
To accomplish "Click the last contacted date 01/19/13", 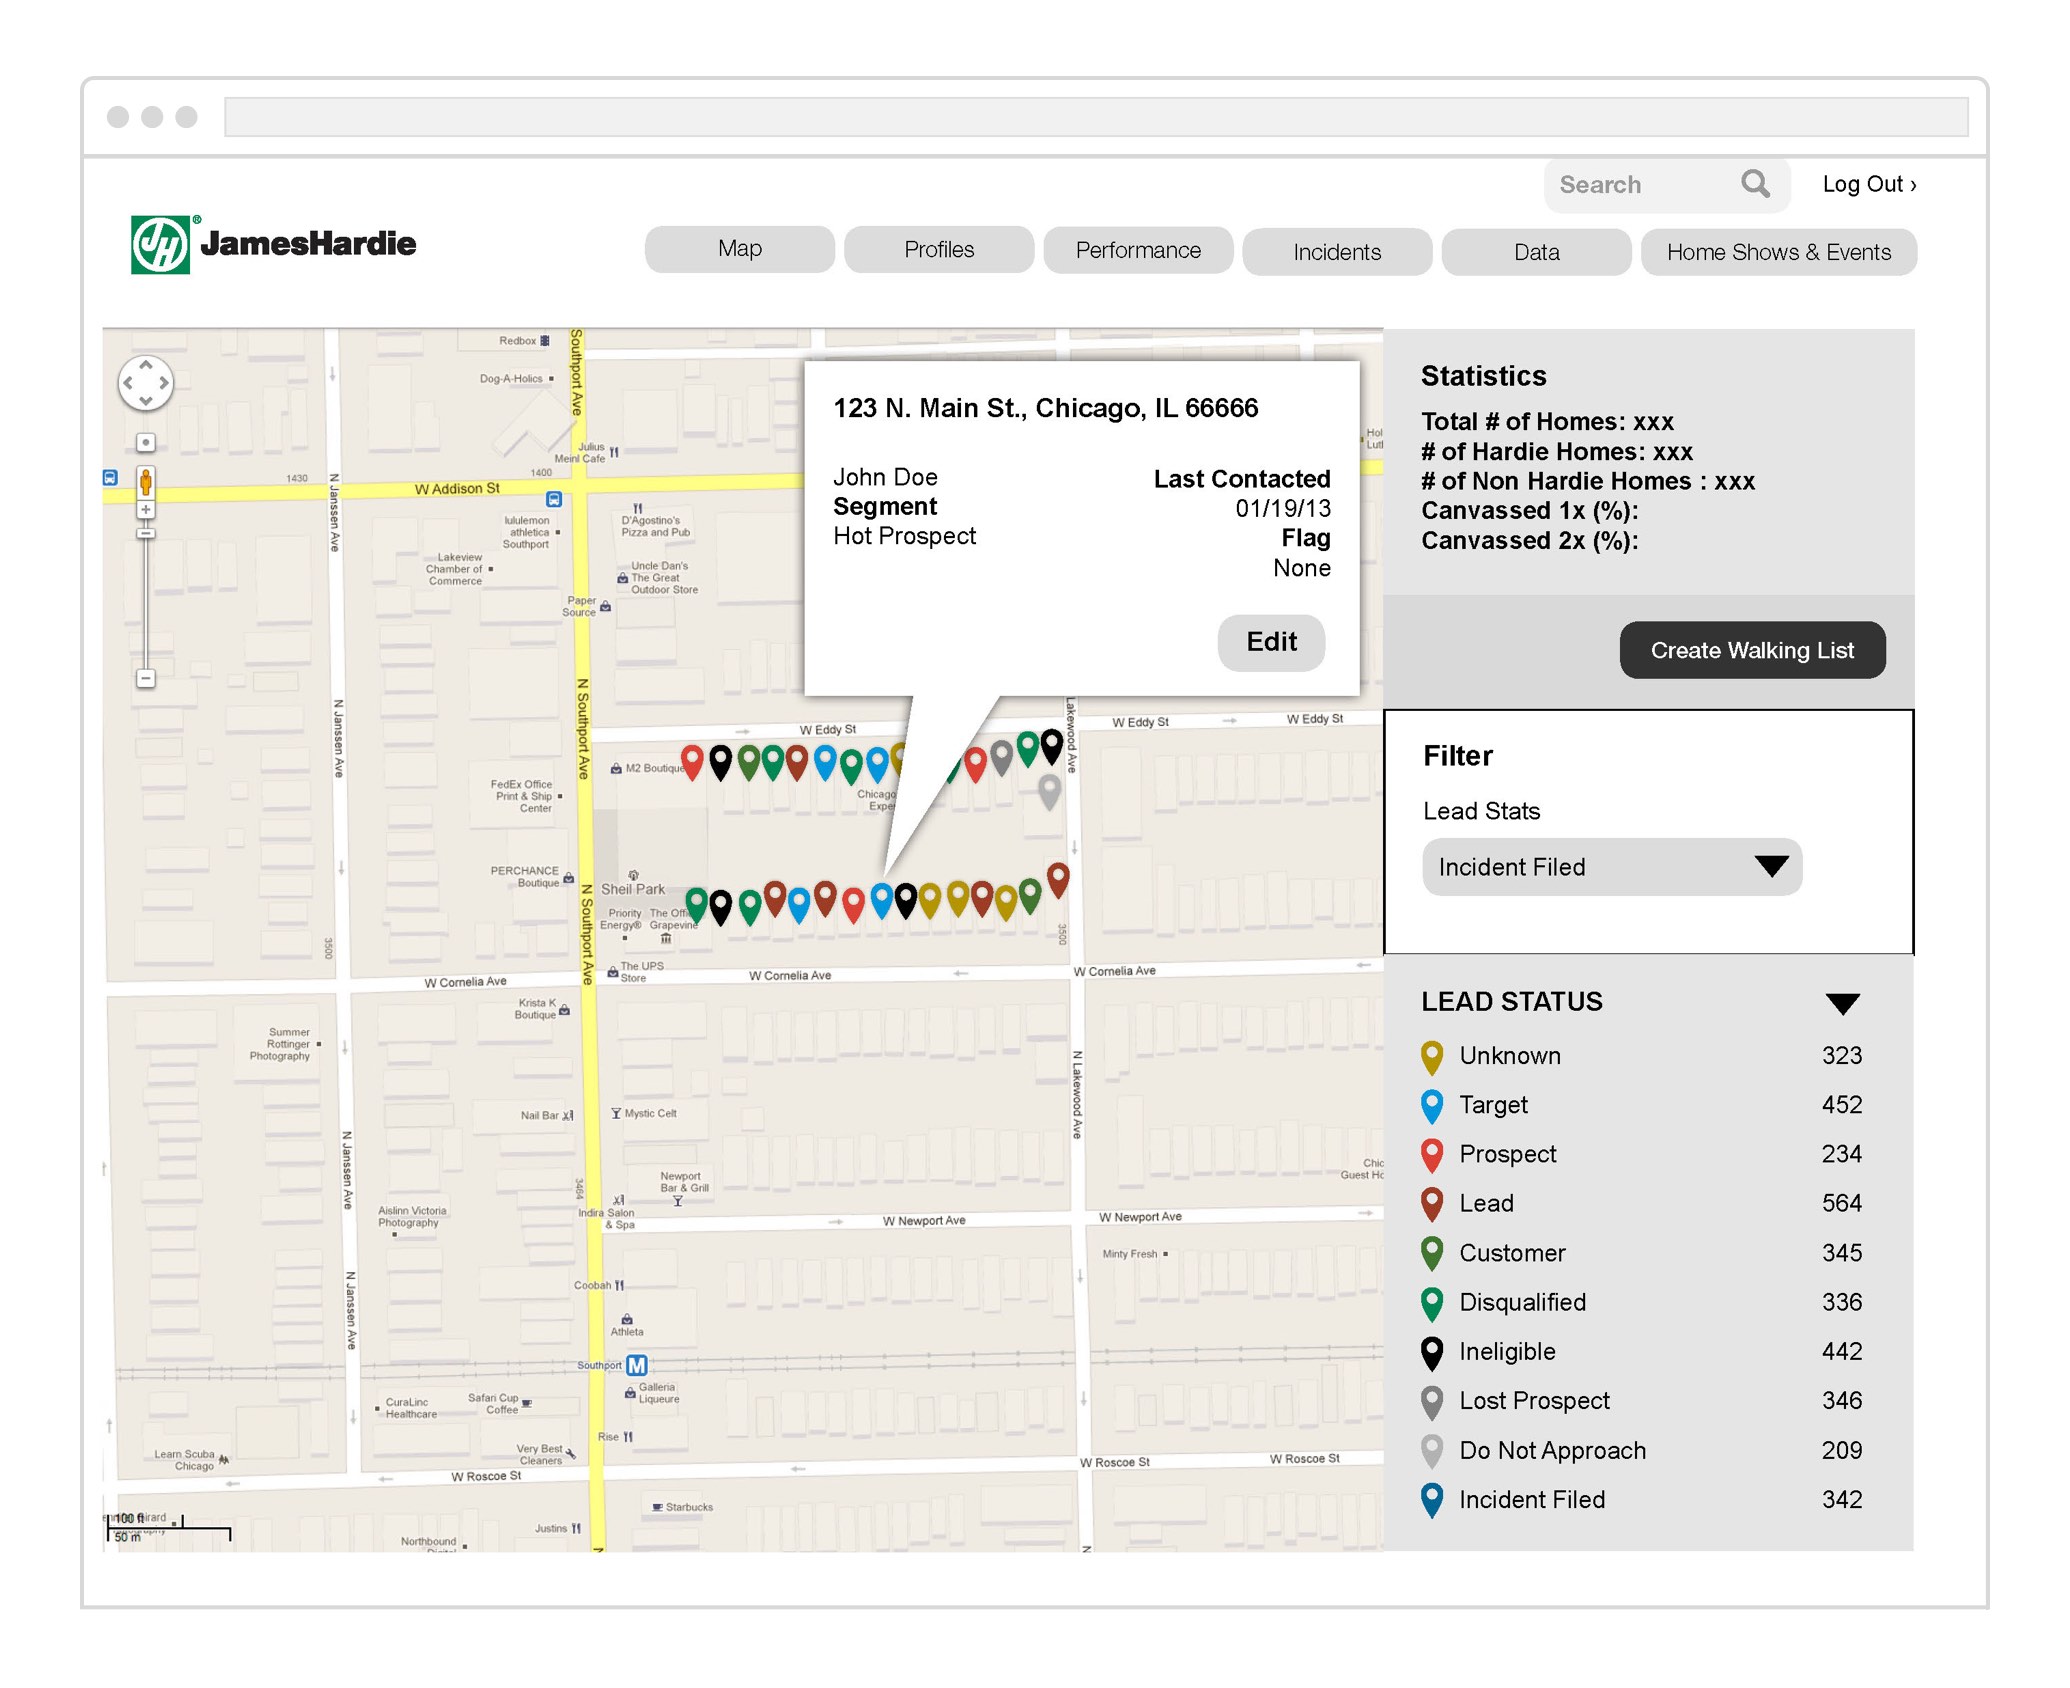I will (1282, 508).
